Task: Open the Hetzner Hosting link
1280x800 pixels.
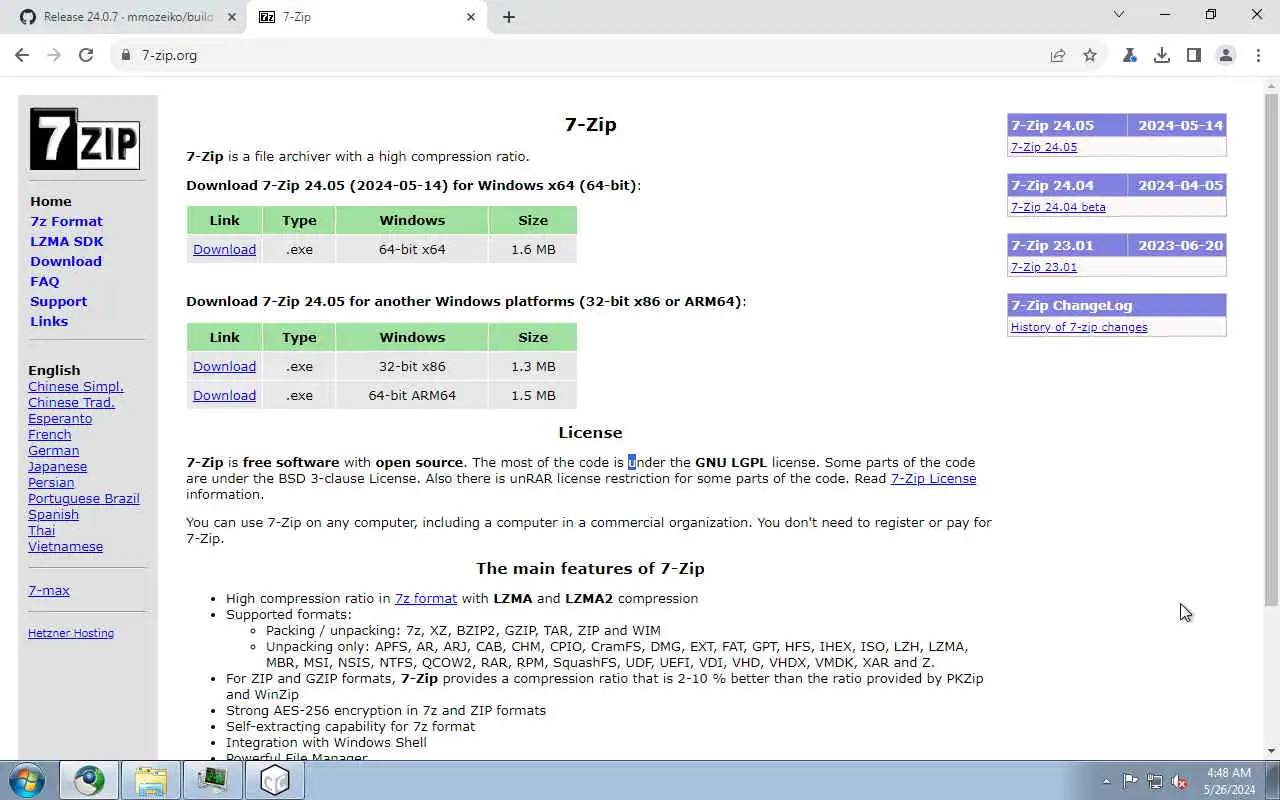Action: click(x=71, y=633)
